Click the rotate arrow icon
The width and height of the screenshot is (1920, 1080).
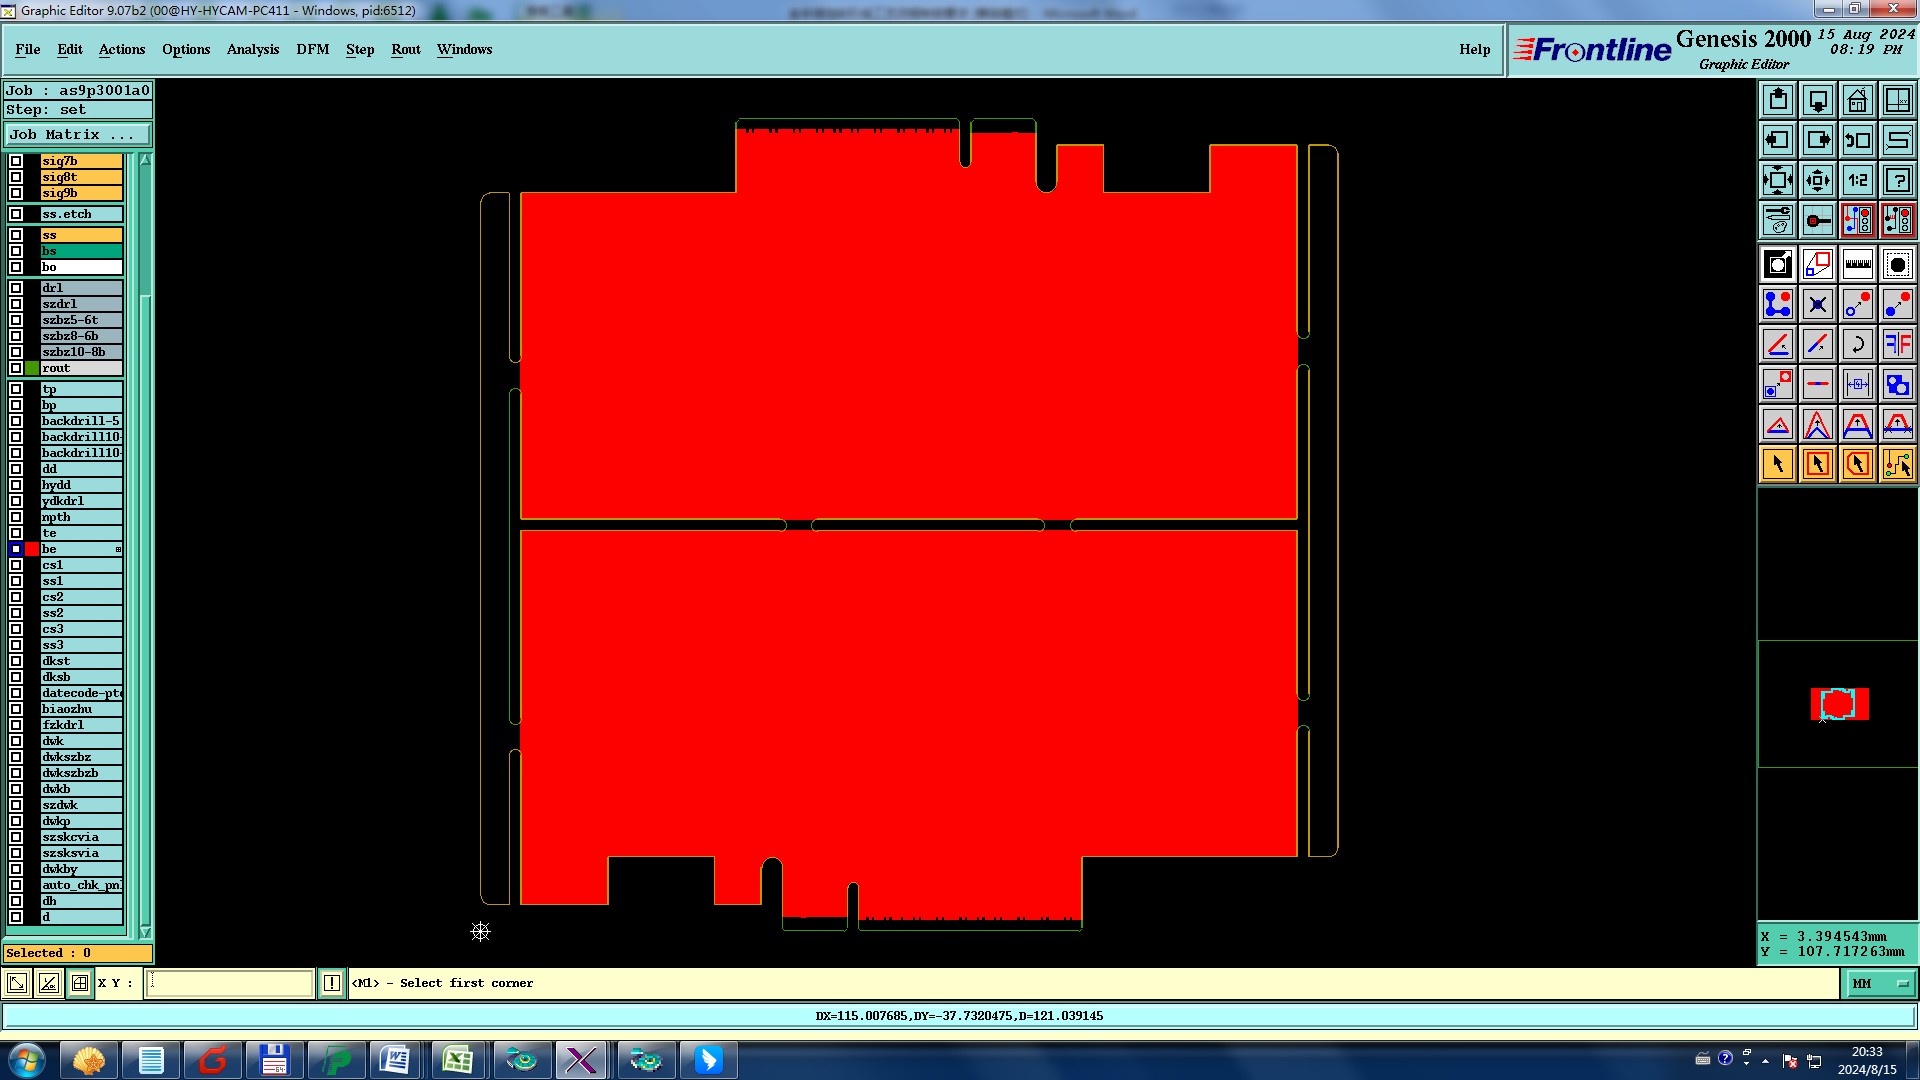click(x=1858, y=344)
